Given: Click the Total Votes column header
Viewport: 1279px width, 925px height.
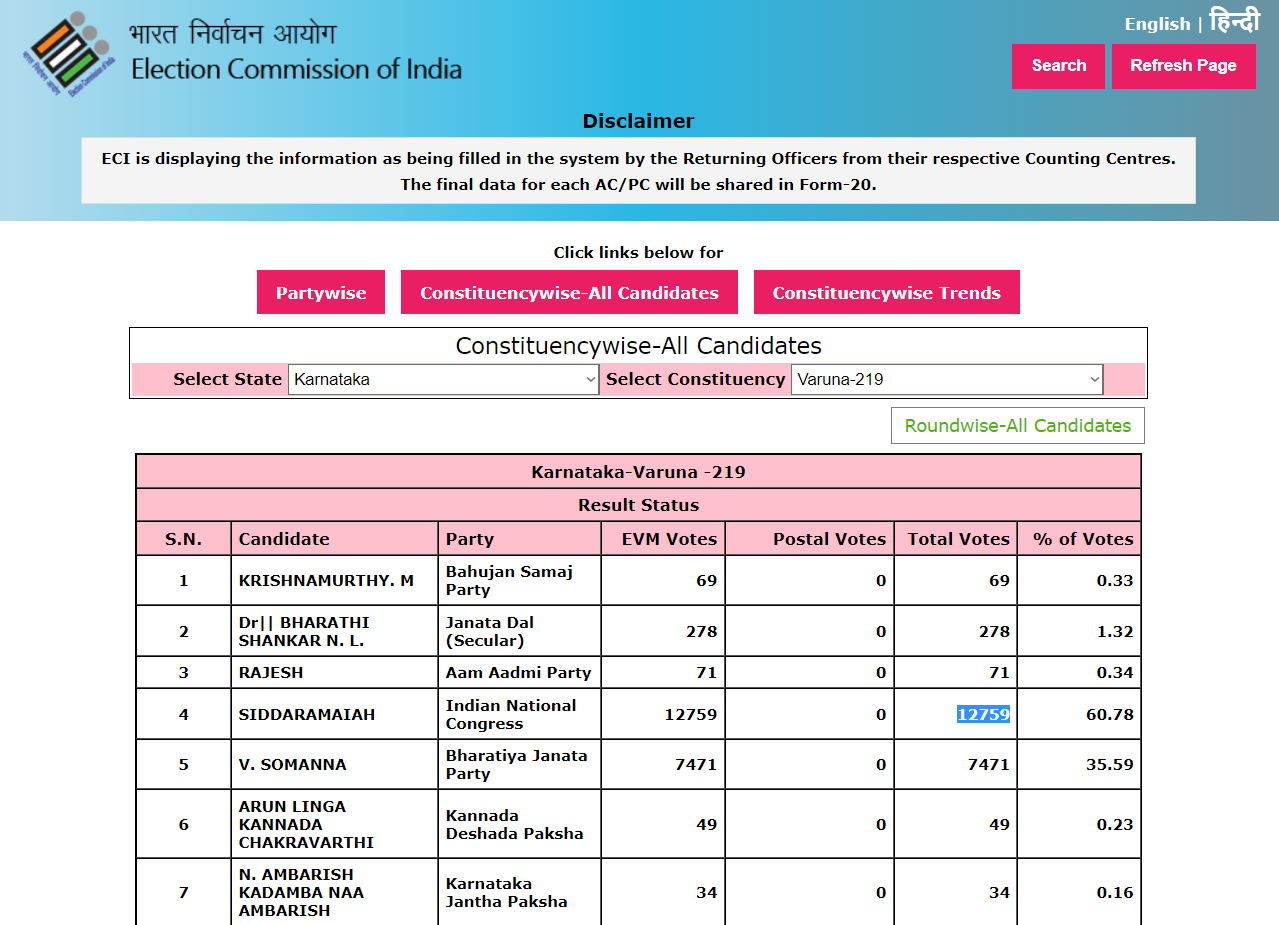Looking at the screenshot, I should tap(958, 539).
